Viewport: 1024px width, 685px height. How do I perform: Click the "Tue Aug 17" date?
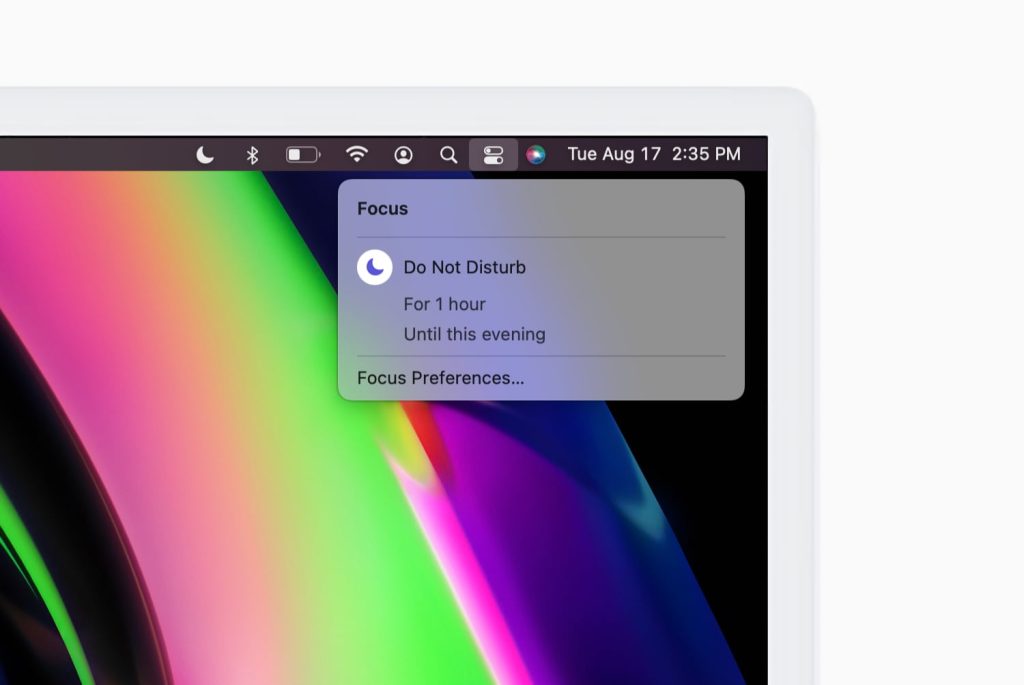click(614, 155)
